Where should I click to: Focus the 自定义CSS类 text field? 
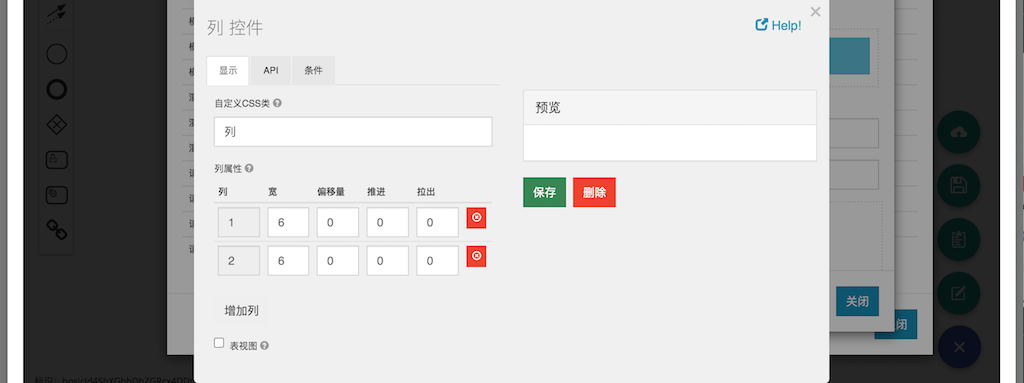pyautogui.click(x=353, y=131)
